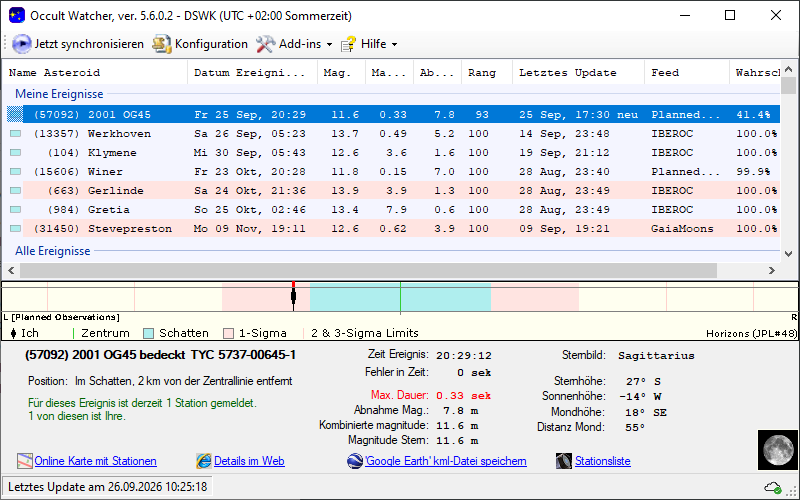This screenshot has height=500, width=800.
Task: Click the horizontal scrollbar right arrow
Action: (771, 270)
